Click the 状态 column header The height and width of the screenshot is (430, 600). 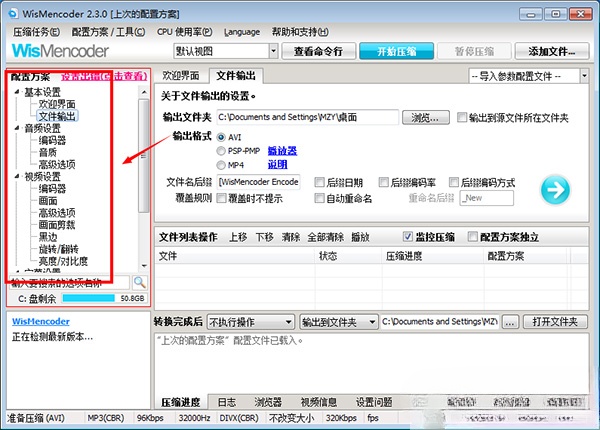tap(348, 256)
